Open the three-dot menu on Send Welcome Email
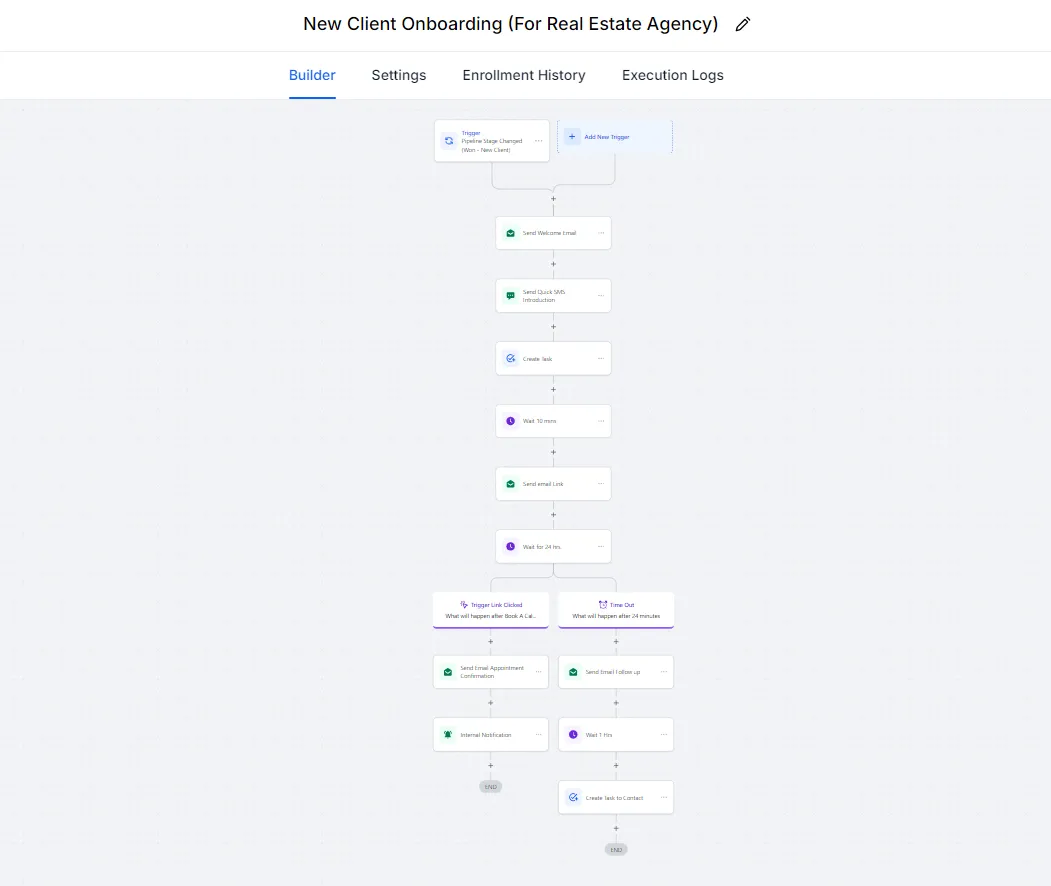Screen dimensions: 1051x886 point(601,233)
